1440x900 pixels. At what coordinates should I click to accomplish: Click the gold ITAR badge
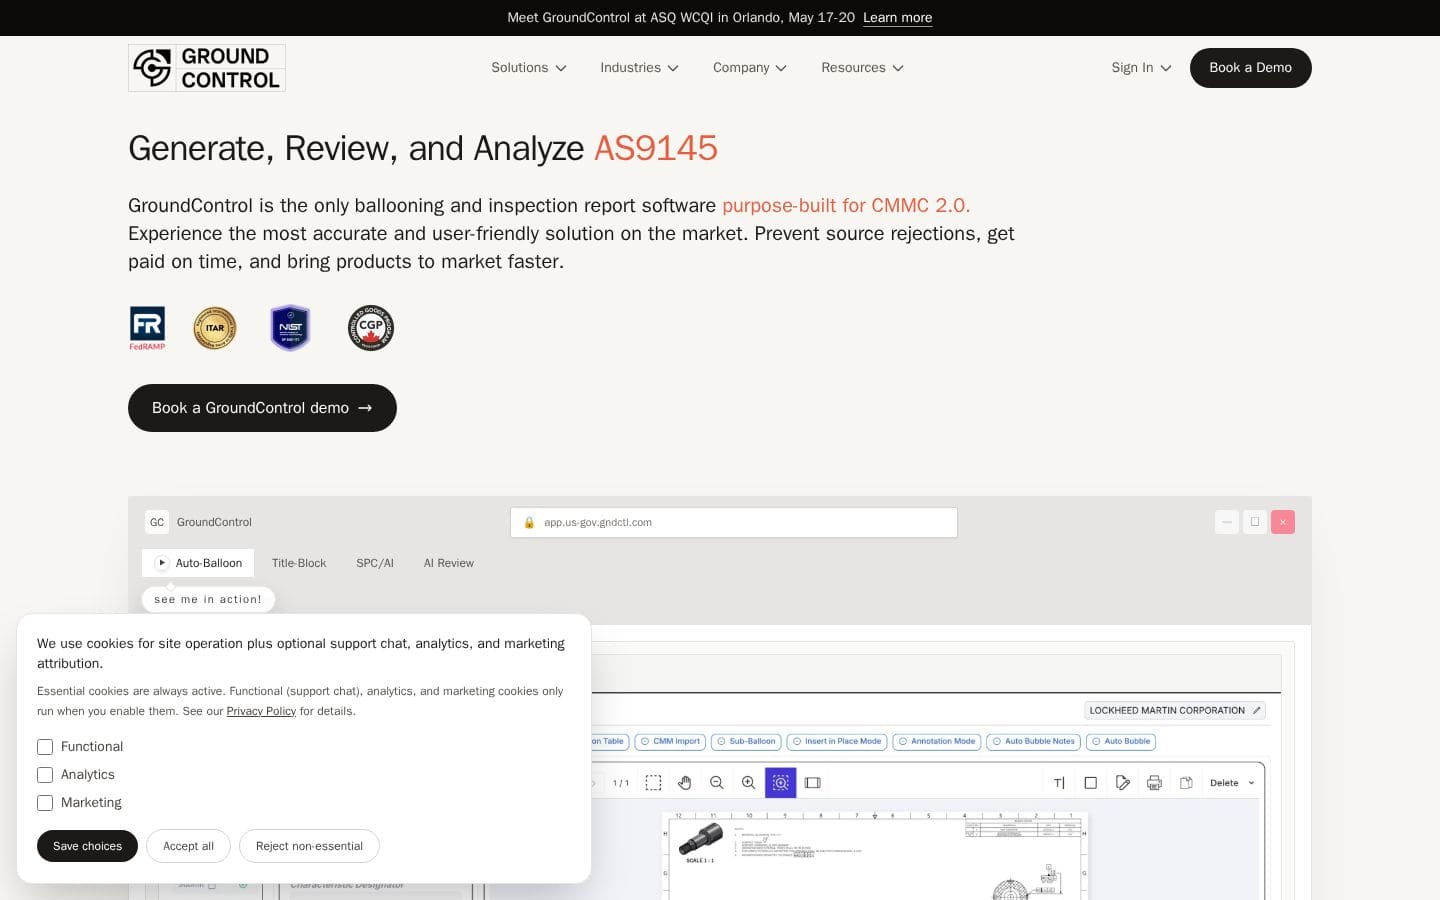pyautogui.click(x=215, y=328)
